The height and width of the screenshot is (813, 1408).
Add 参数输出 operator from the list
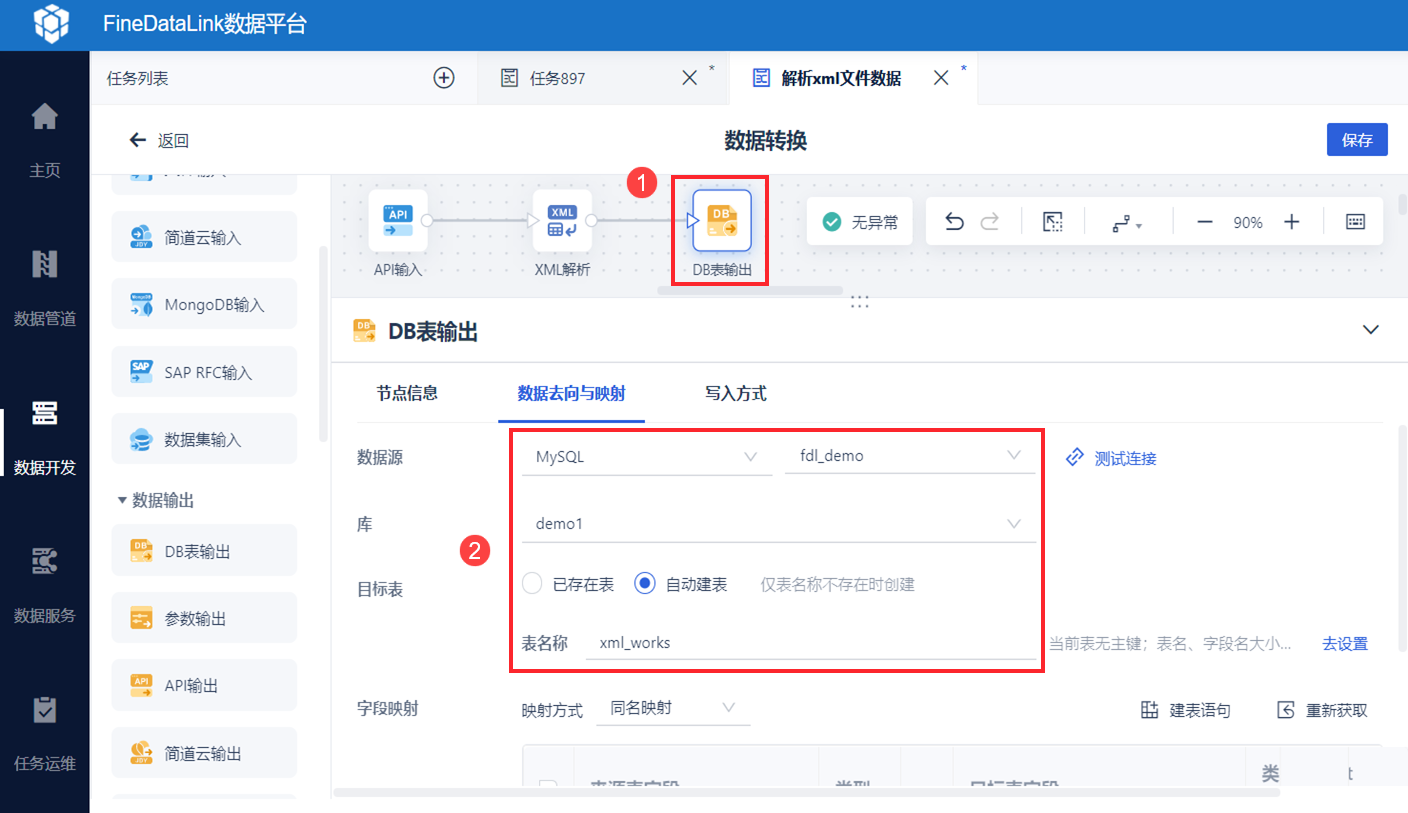click(x=204, y=618)
